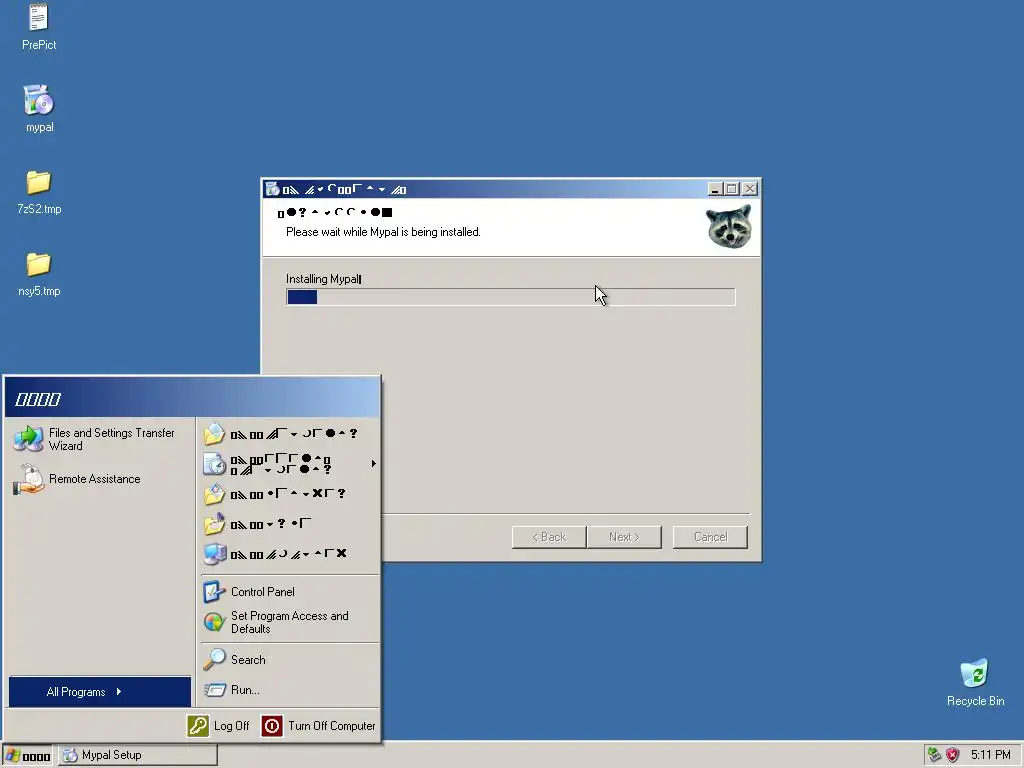This screenshot has width=1024, height=768.
Task: Click the installation progress bar
Action: point(511,297)
